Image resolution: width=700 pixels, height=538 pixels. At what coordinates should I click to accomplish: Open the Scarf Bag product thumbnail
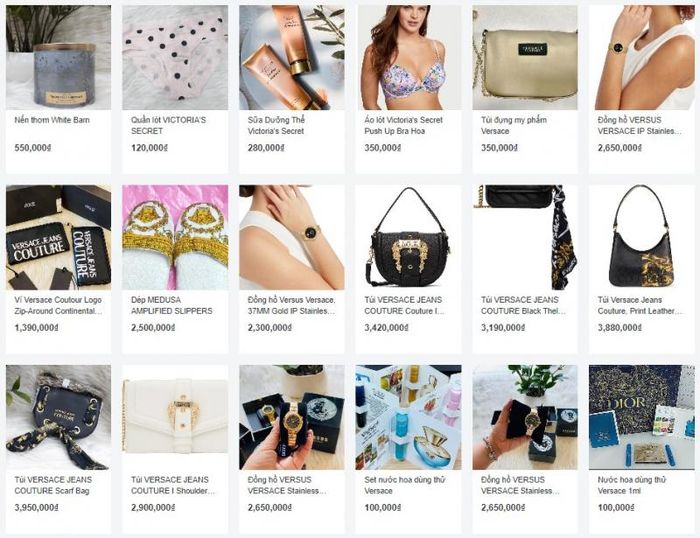58,417
